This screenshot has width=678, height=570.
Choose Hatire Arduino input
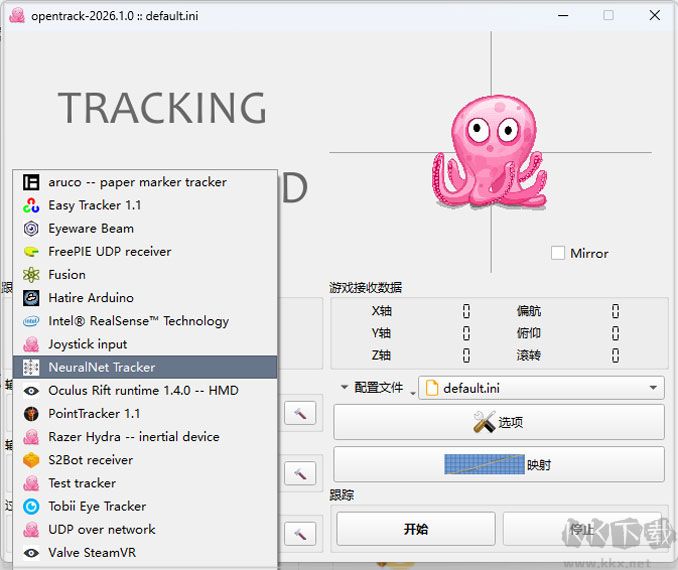click(145, 298)
